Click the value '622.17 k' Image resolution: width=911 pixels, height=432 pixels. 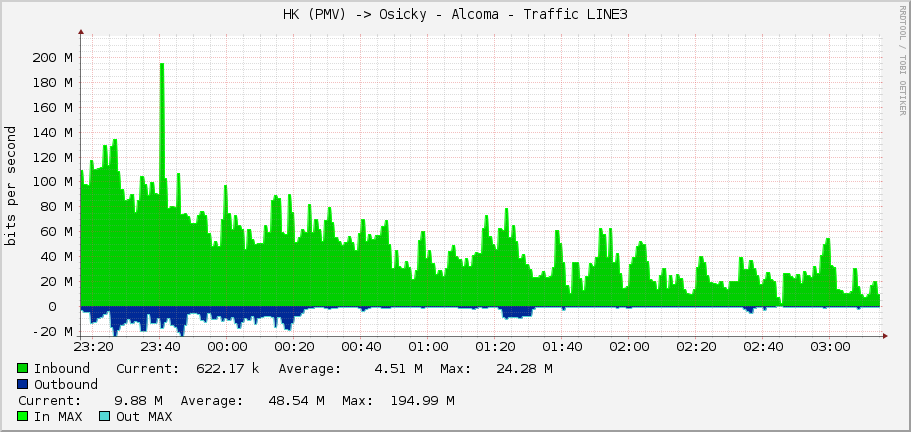[x=228, y=368]
